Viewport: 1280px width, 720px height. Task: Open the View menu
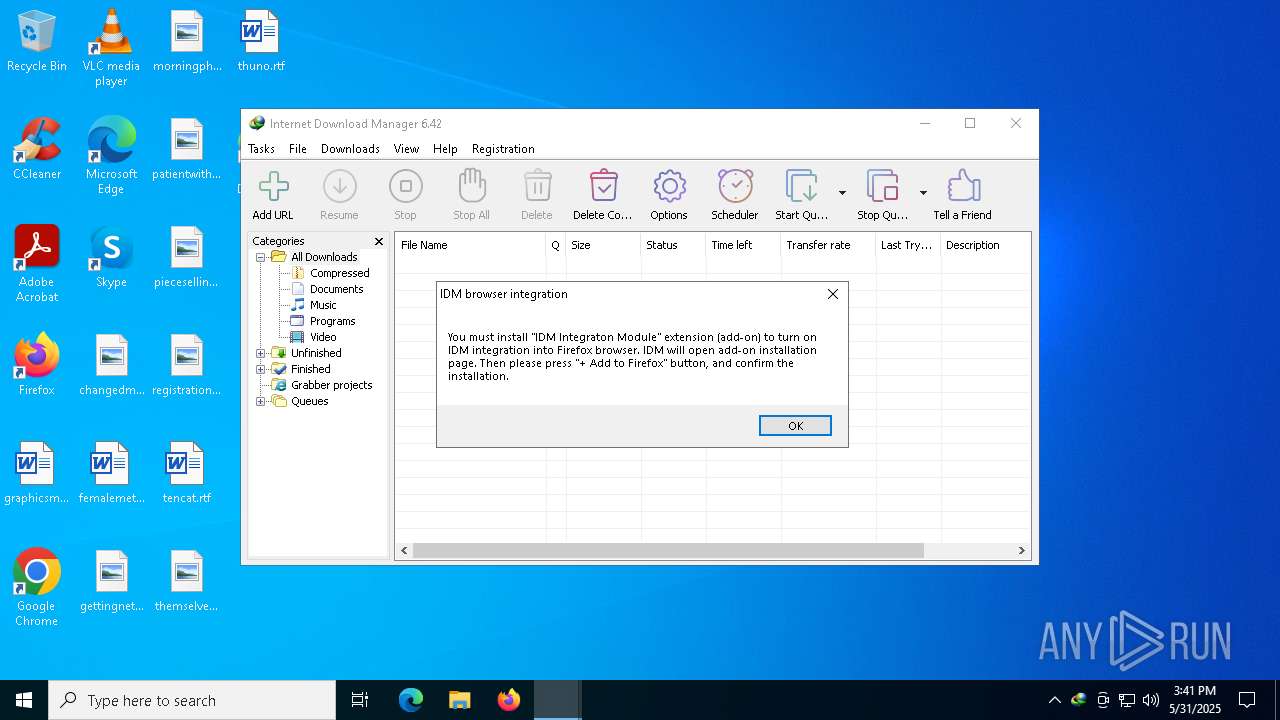point(406,149)
